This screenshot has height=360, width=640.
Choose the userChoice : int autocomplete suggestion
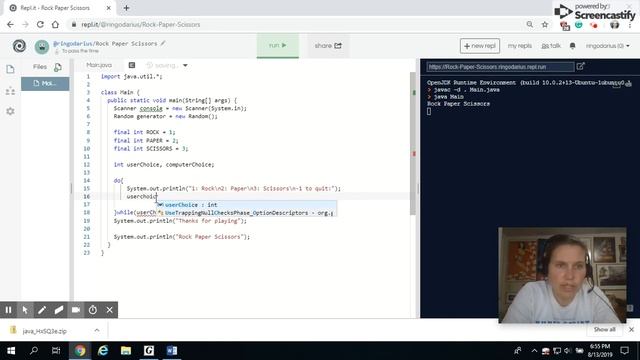247,204
